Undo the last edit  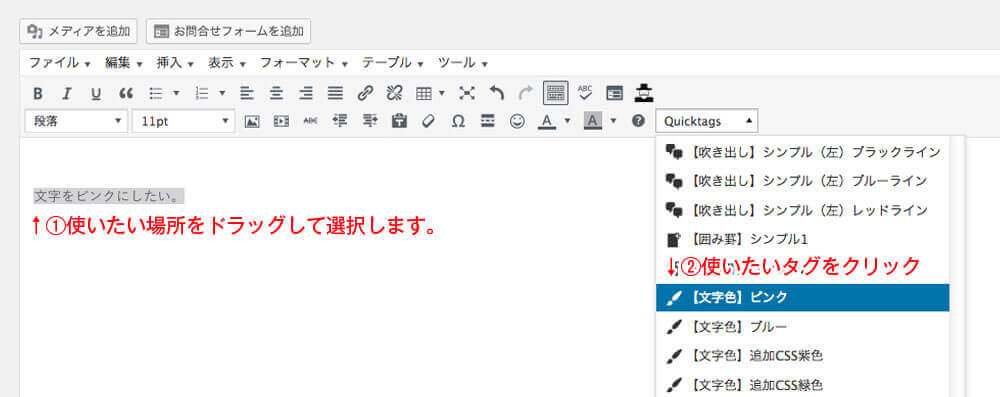pyautogui.click(x=497, y=93)
